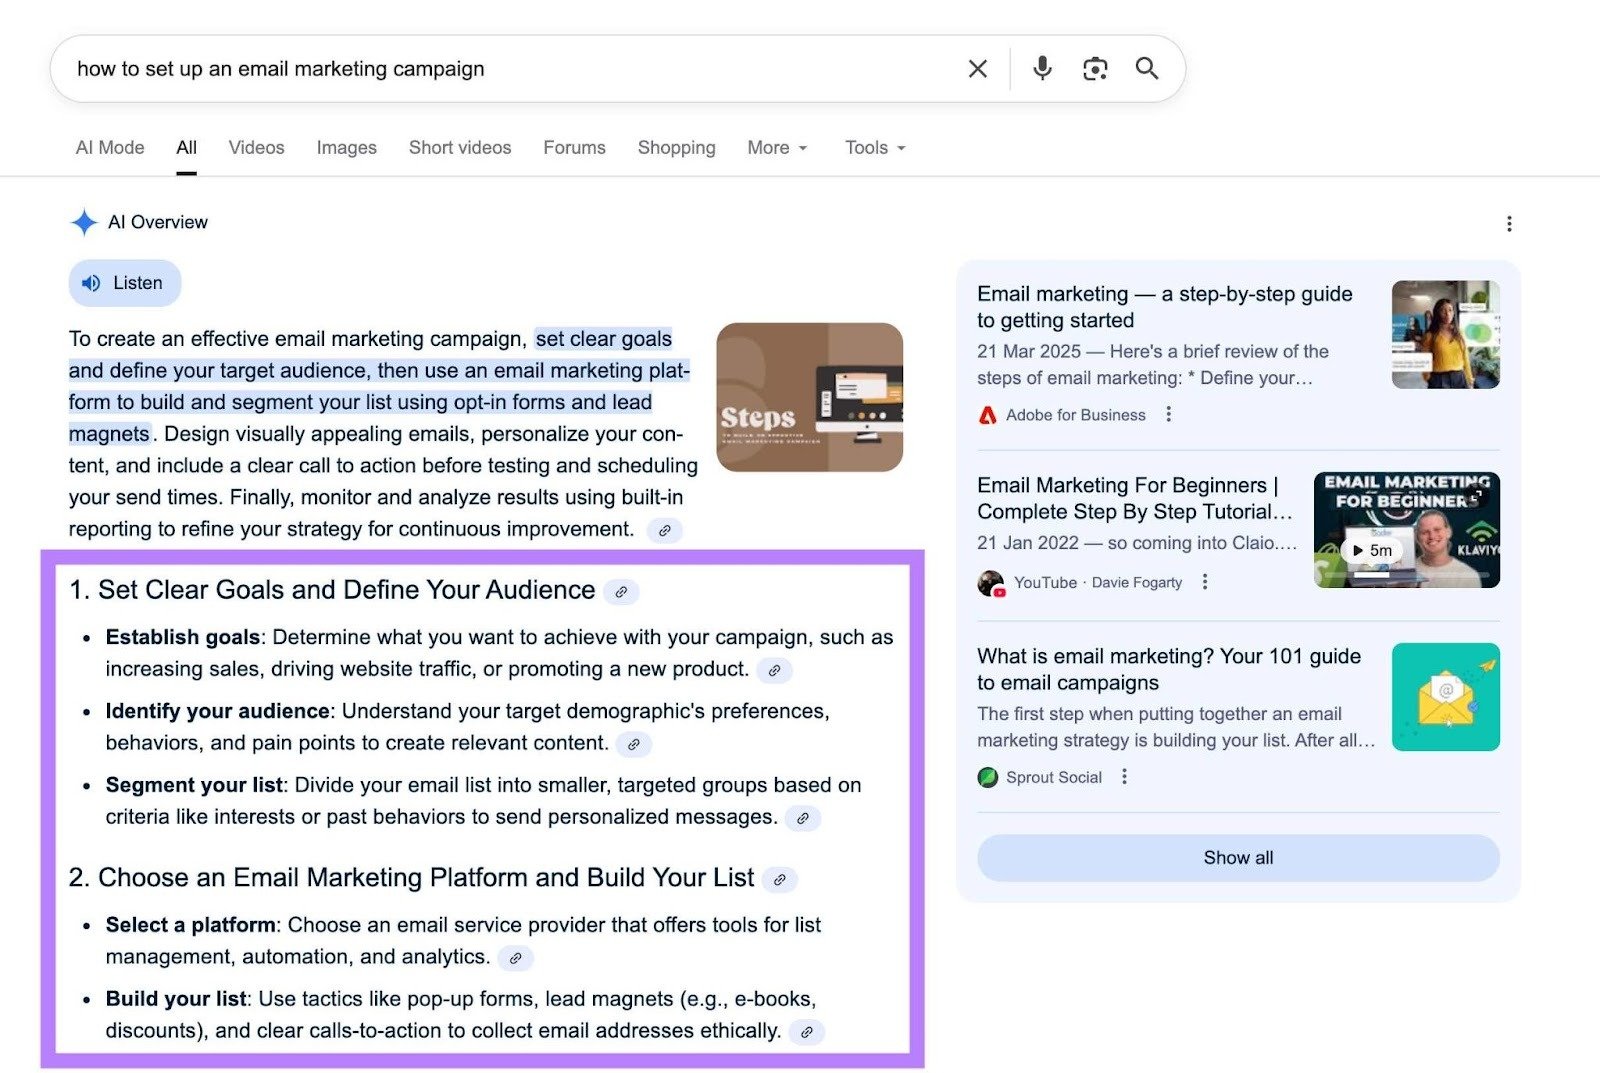Image resolution: width=1600 pixels, height=1073 pixels.
Task: Start a voice search with the microphone icon
Action: (x=1041, y=68)
